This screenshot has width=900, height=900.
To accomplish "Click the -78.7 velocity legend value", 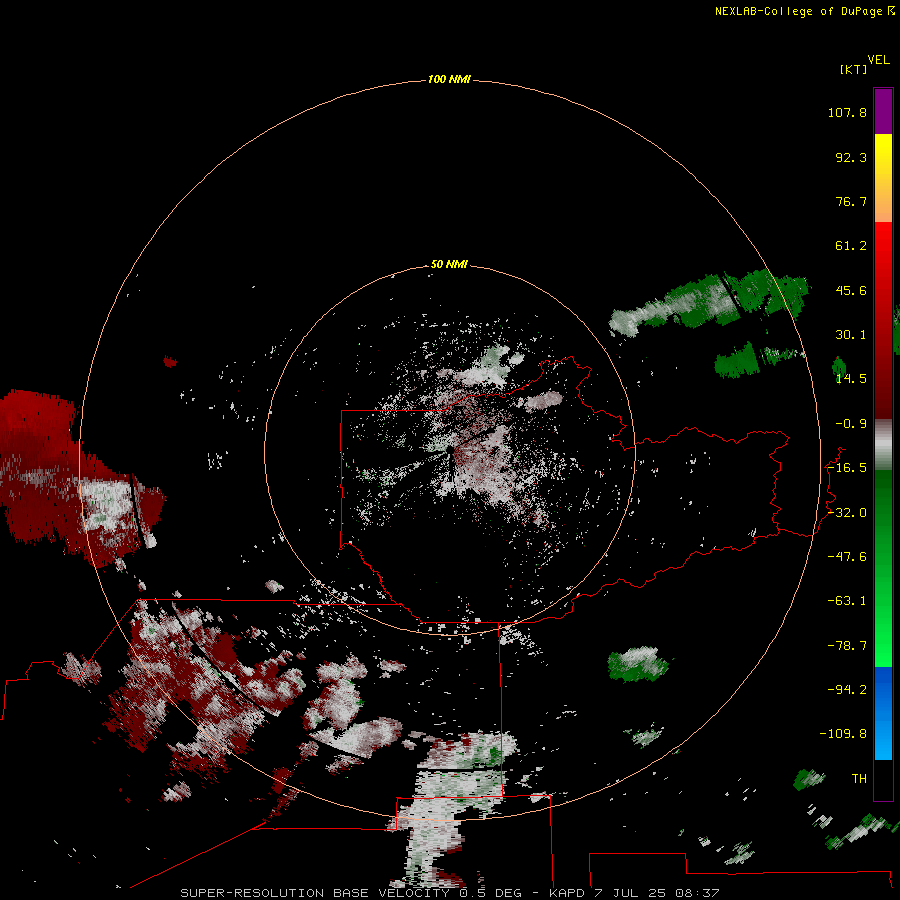I will [847, 646].
